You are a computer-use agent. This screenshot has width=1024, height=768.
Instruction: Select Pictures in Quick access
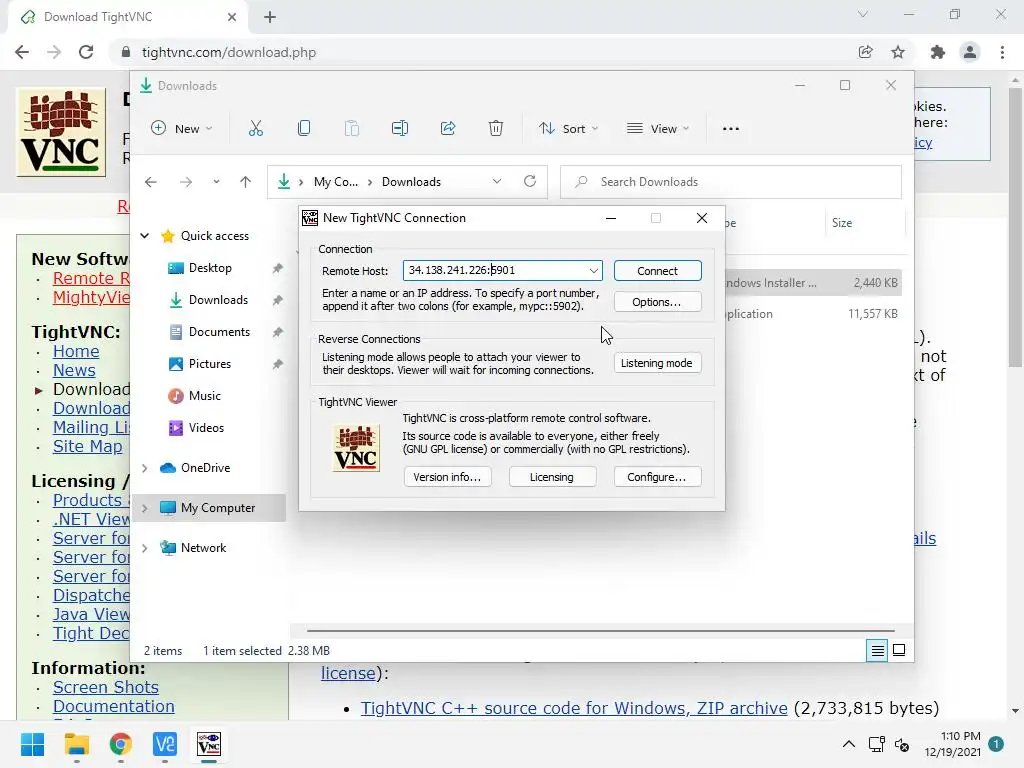tap(210, 364)
